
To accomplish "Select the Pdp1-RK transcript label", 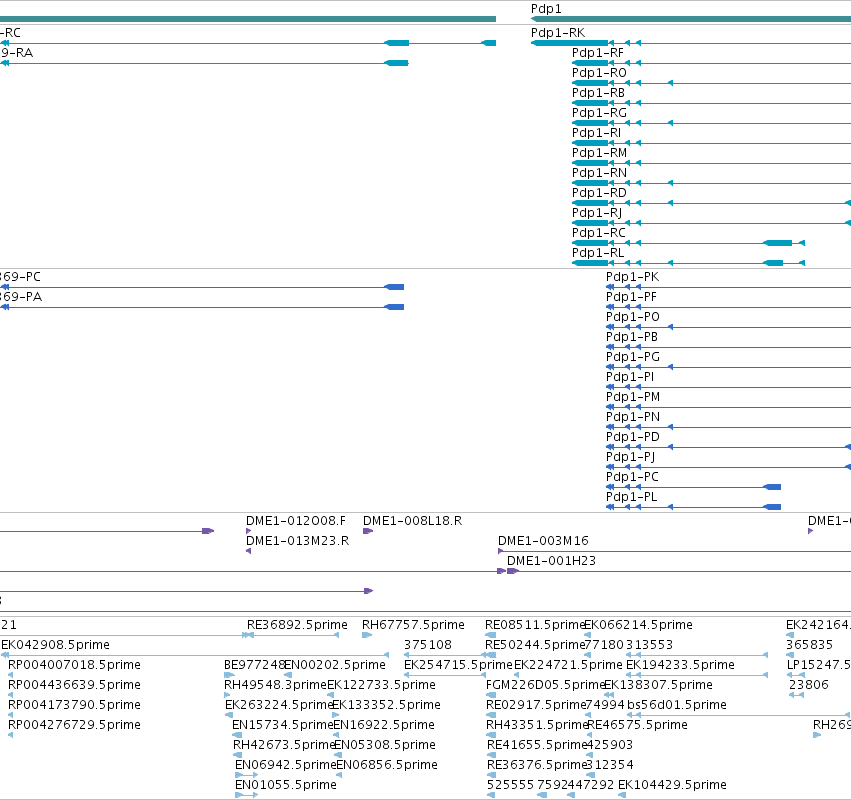I will pos(558,33).
